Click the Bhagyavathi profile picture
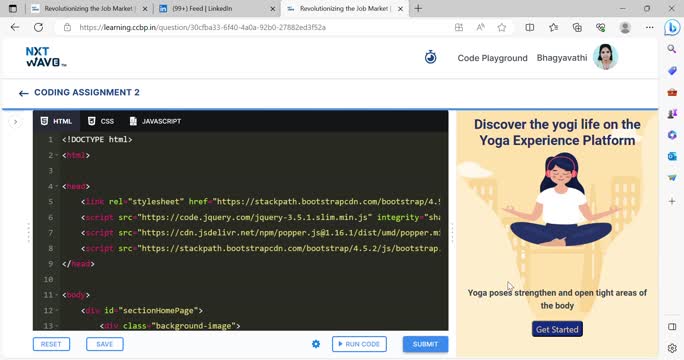The image size is (684, 360). 605,57
